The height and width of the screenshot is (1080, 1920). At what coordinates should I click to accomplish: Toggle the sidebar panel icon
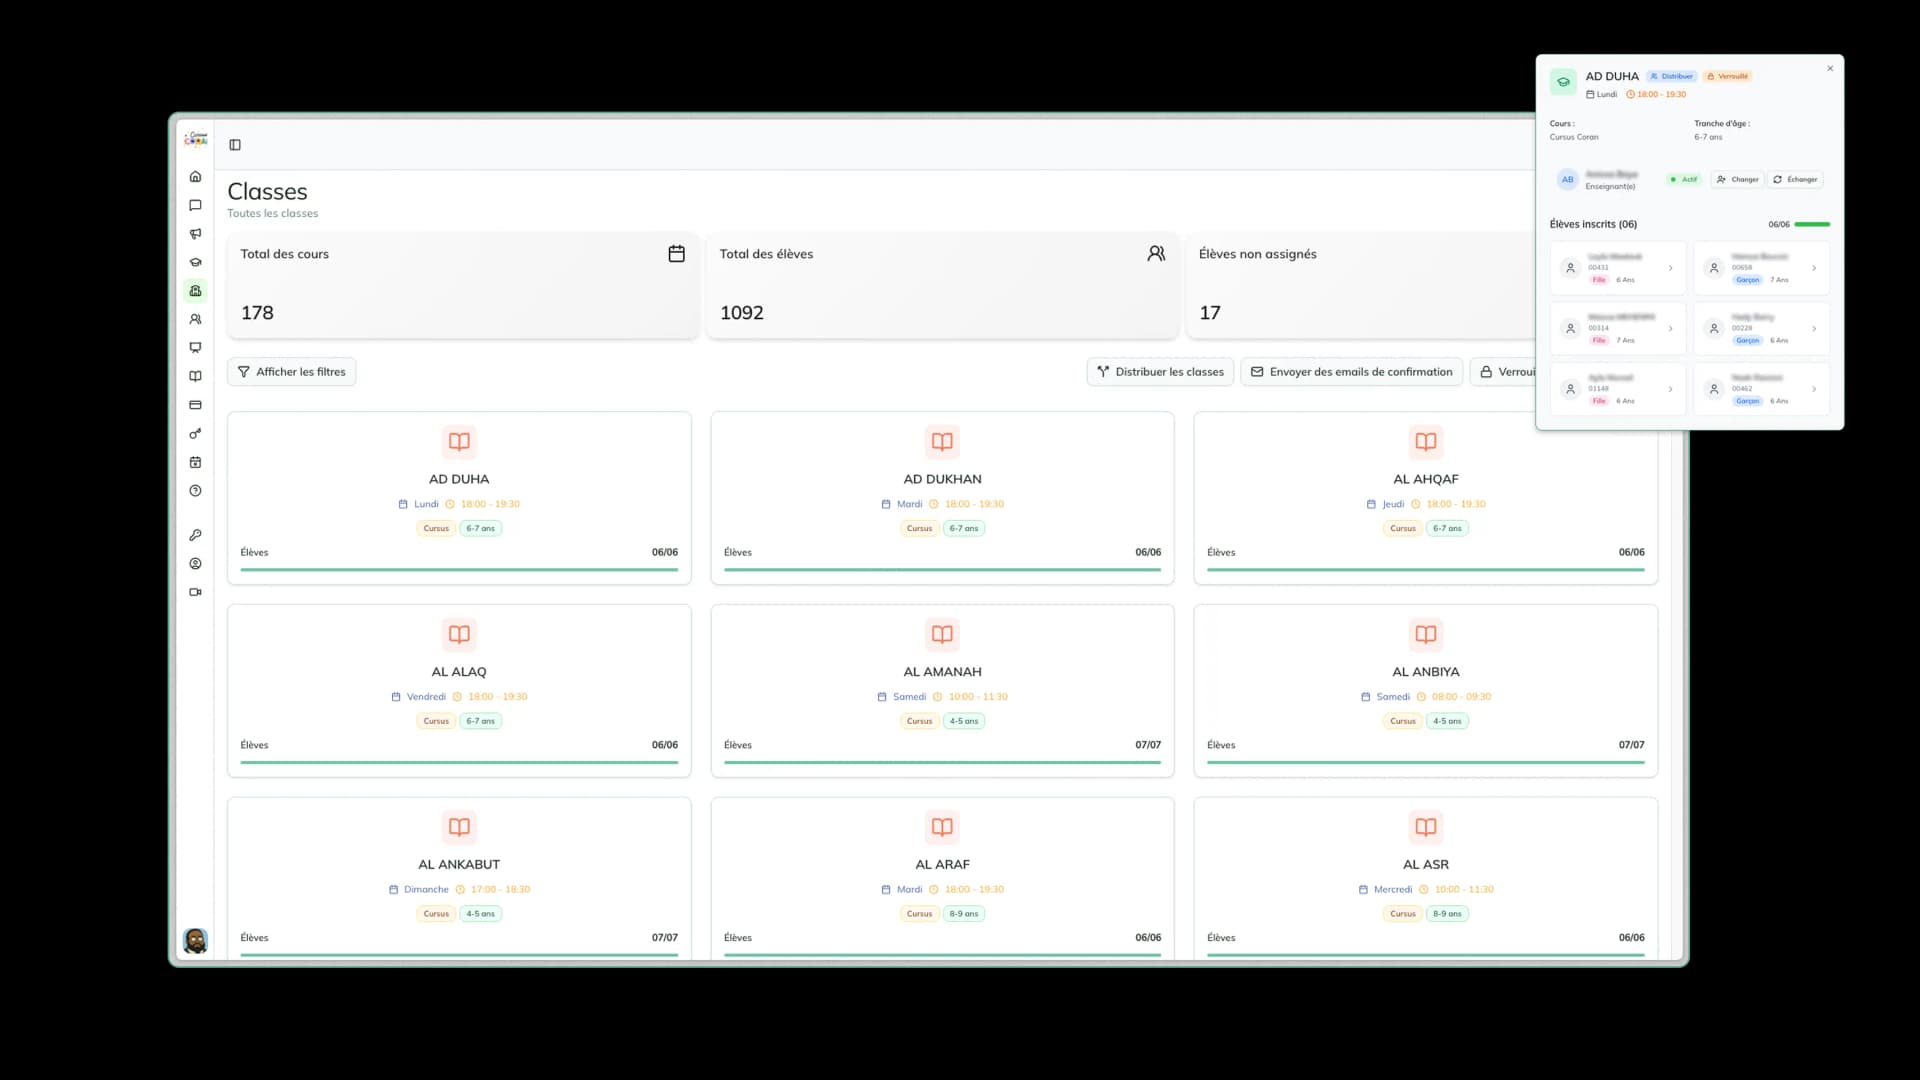[235, 145]
